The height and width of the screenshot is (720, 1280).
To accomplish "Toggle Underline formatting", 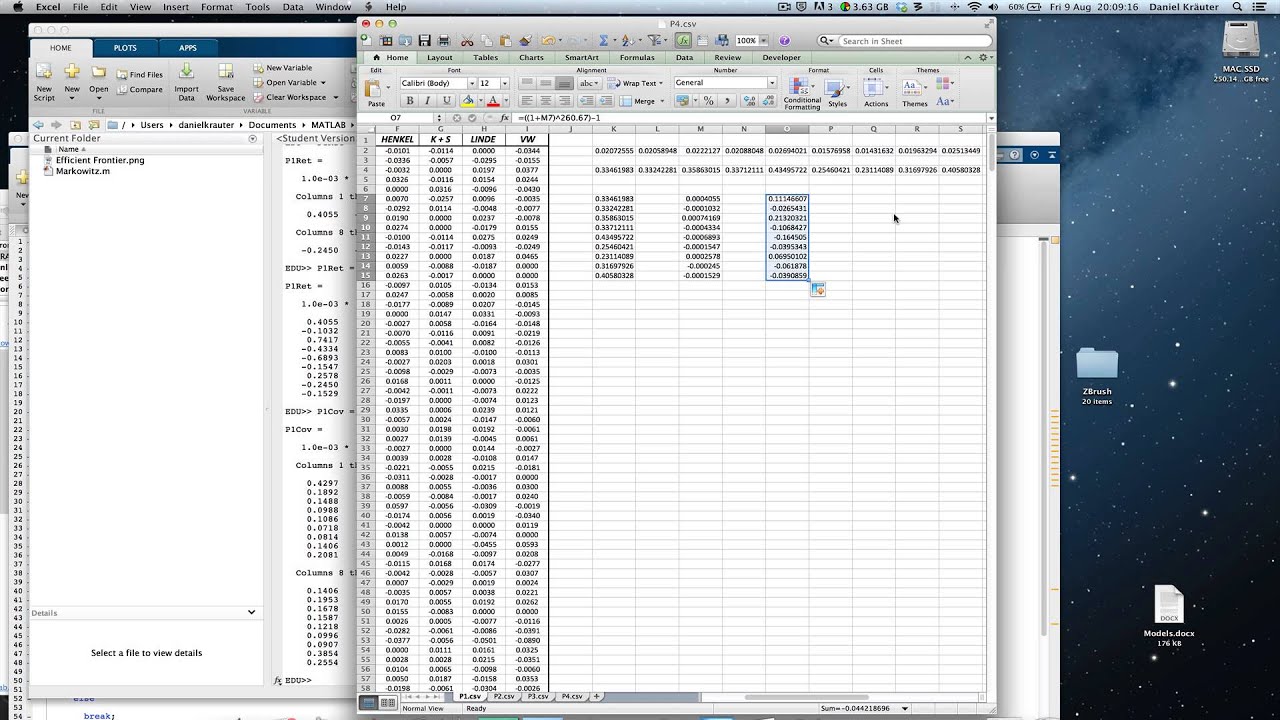I will (x=447, y=101).
